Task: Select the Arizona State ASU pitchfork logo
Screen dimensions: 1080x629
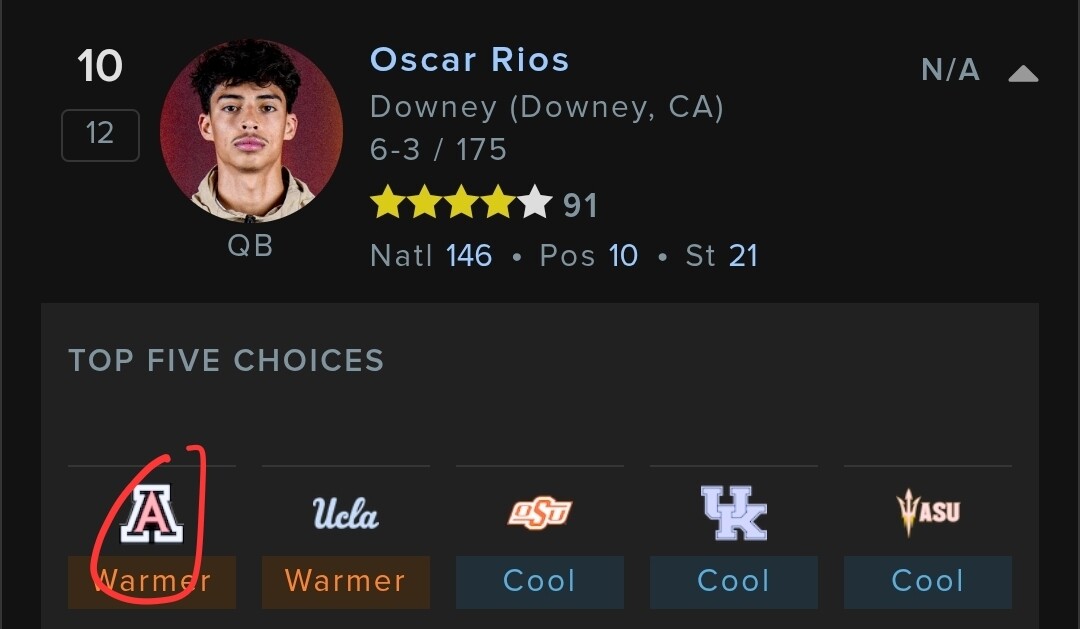Action: 927,513
